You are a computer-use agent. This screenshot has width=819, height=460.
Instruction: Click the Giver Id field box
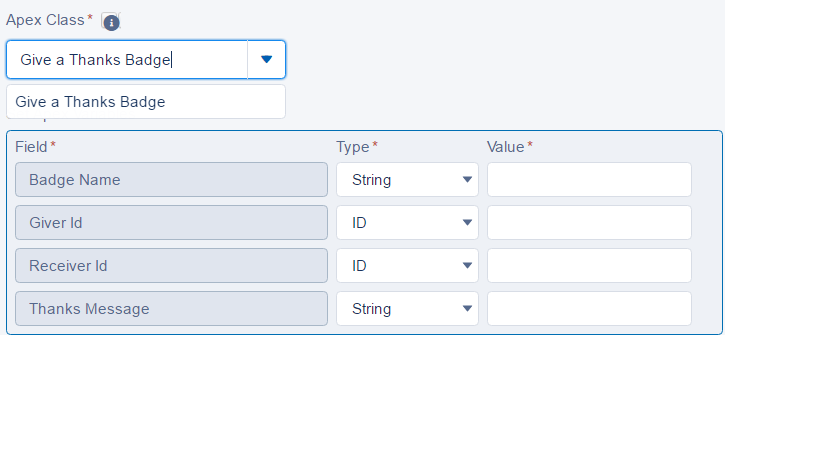pos(171,223)
